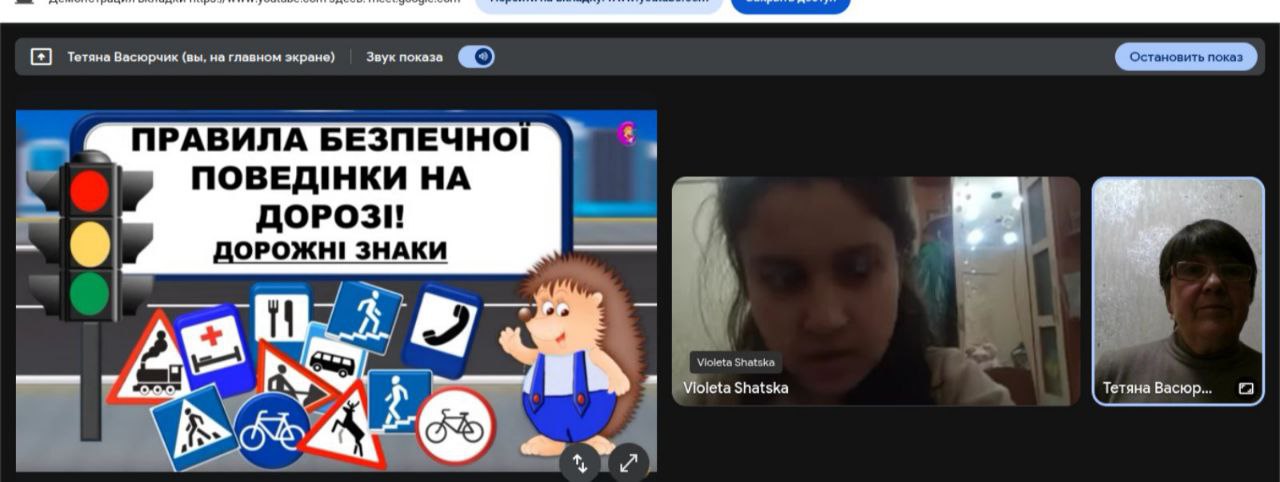Click the swap arrows icon on presentation
The image size is (1280, 482).
click(580, 462)
